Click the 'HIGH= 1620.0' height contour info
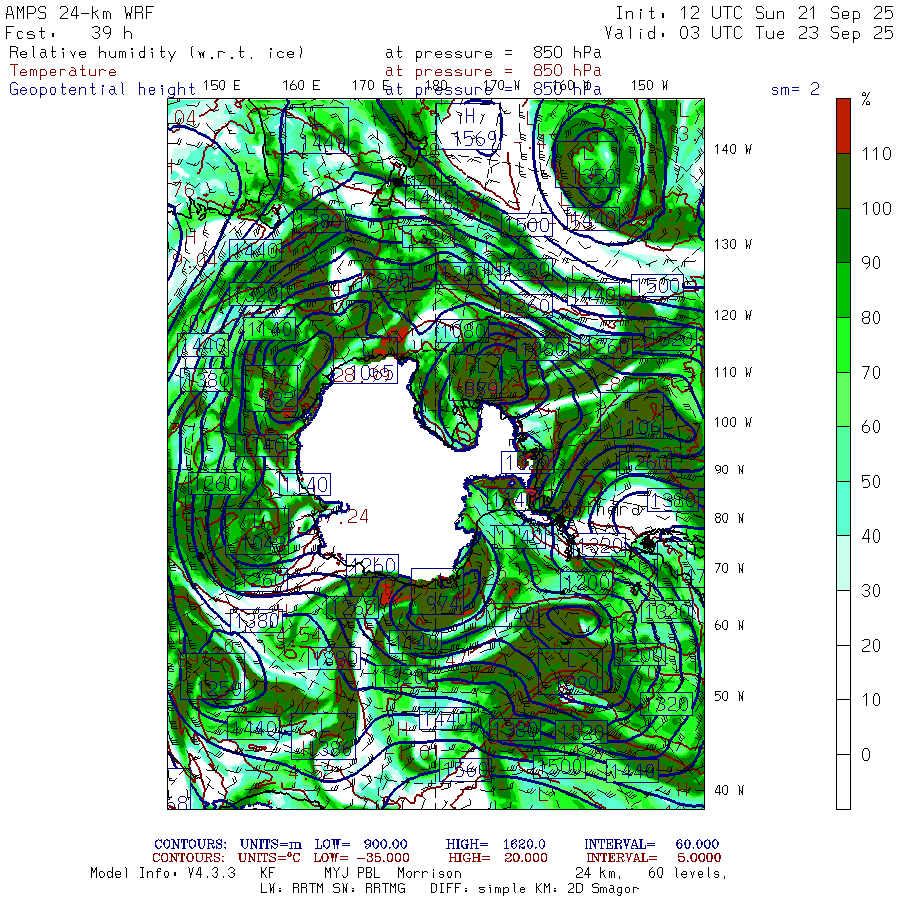Screen dimensions: 900x900 495,844
